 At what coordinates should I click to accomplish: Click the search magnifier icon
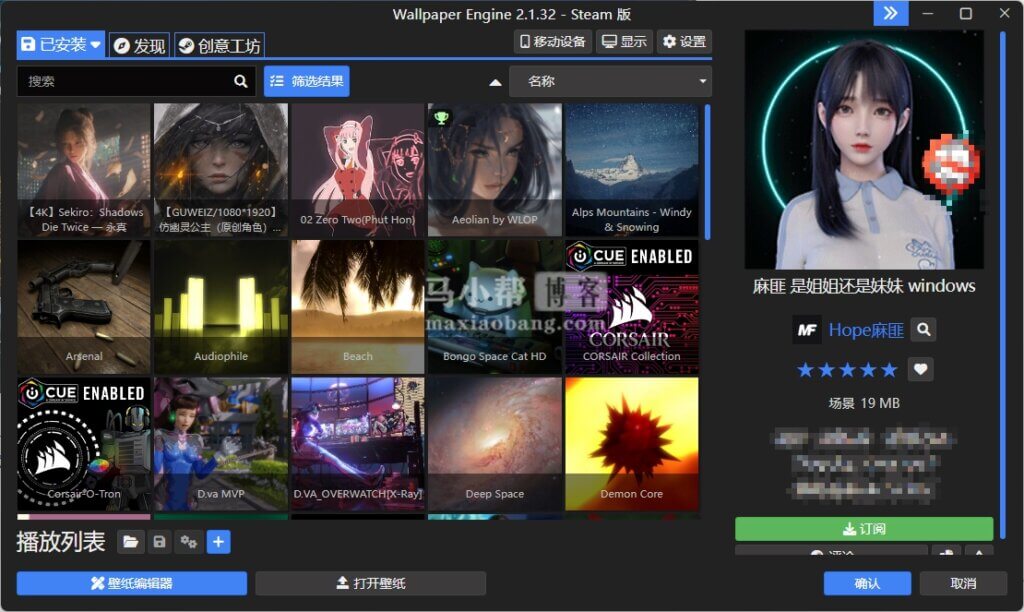240,81
